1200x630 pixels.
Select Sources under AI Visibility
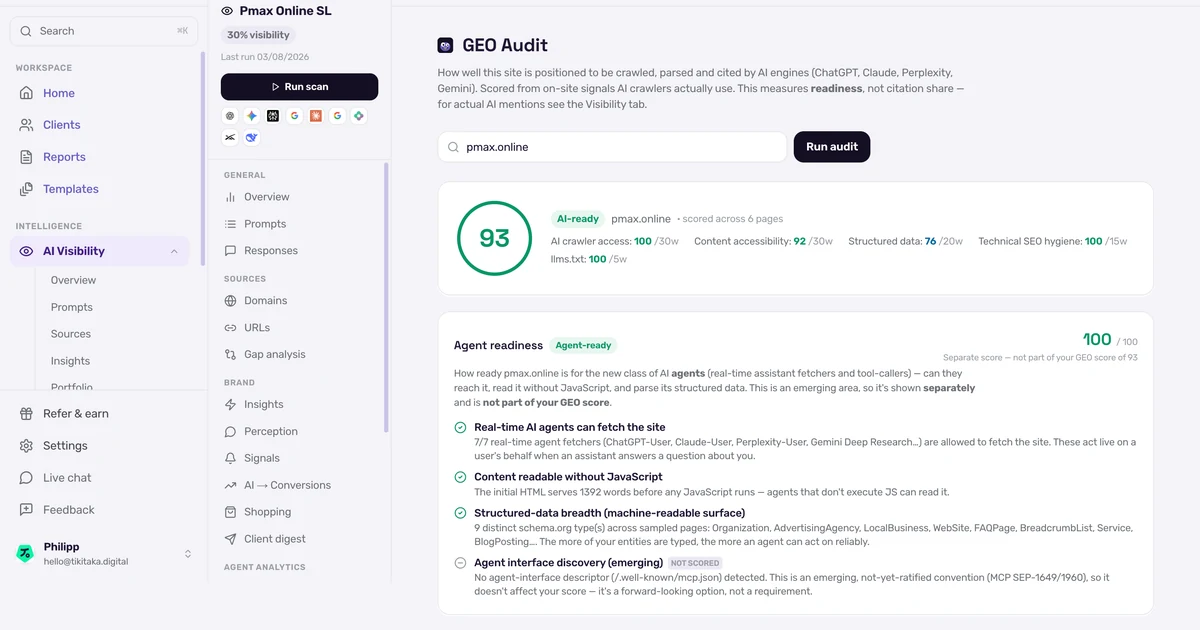point(71,334)
